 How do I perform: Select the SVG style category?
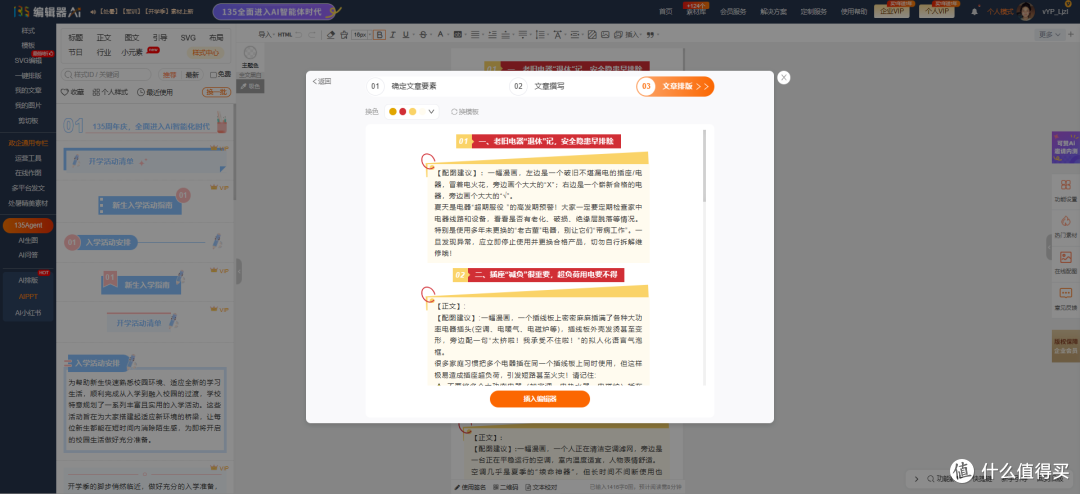188,38
